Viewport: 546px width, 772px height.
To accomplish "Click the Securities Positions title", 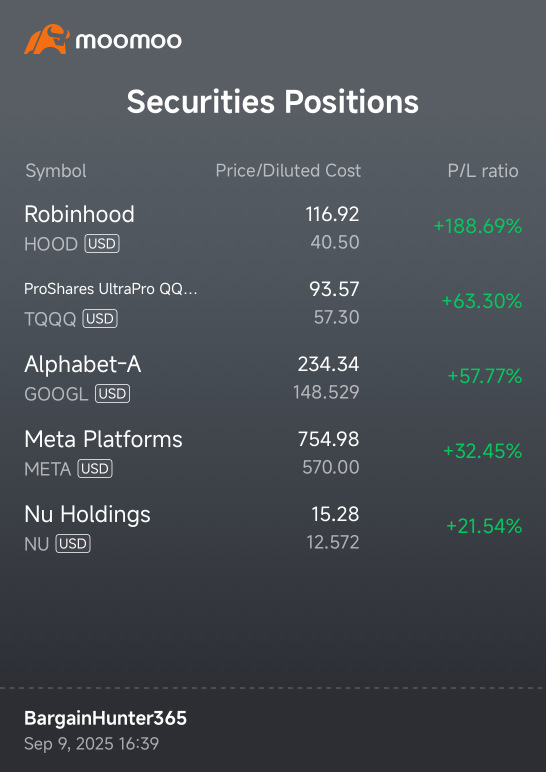I will [273, 102].
